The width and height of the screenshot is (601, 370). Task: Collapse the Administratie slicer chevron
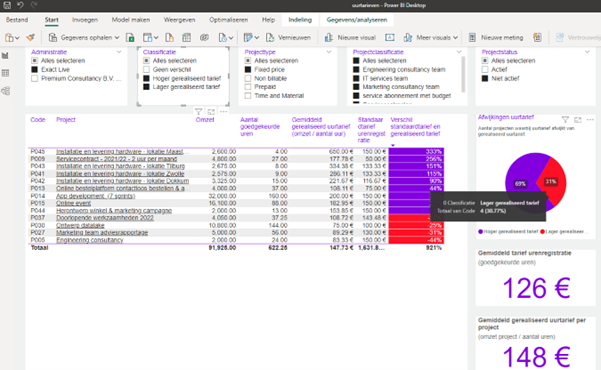(x=119, y=52)
